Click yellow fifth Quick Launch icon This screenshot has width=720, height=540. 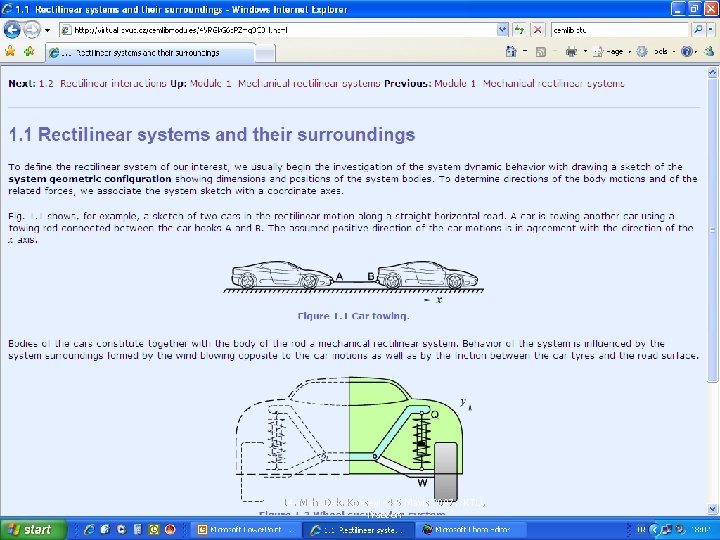(153, 529)
